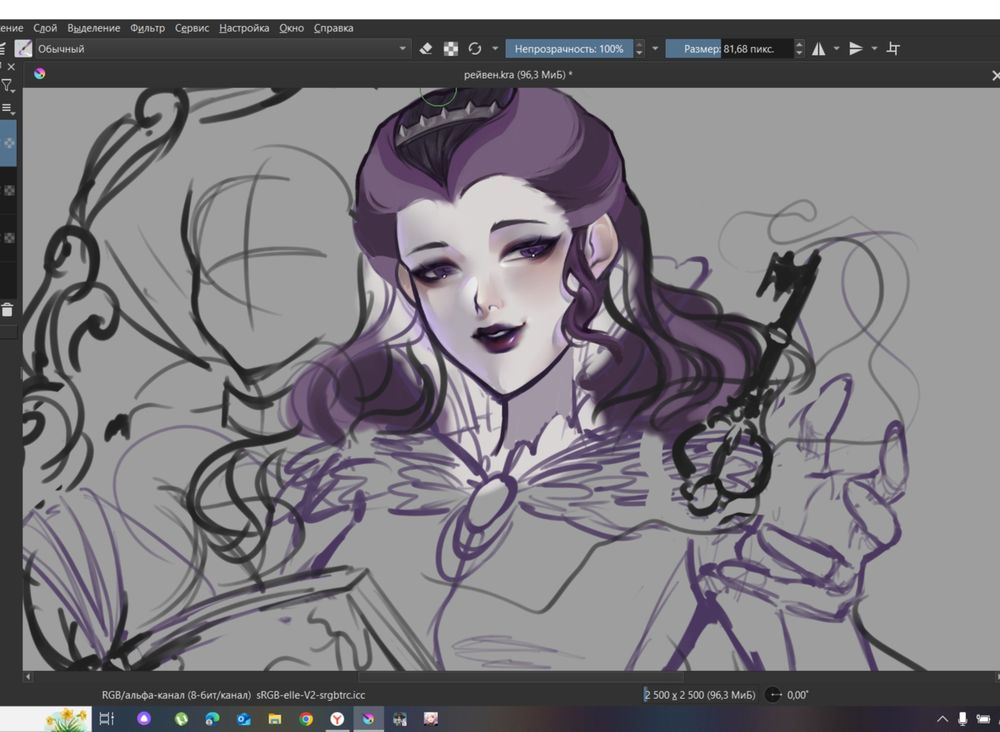Image resolution: width=1000 pixels, height=732 pixels.
Task: Open the Окно menu
Action: (291, 28)
